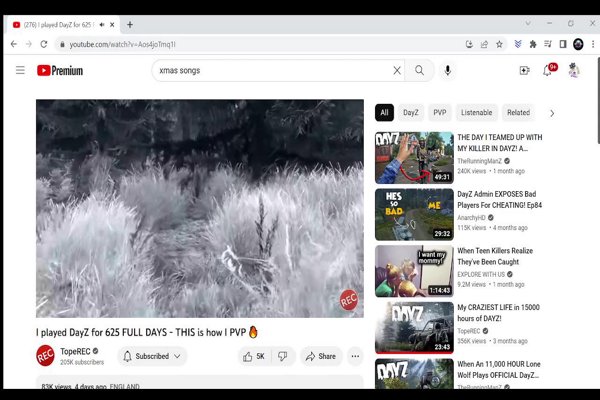Screen dimensions: 600x400
Task: Open the Create video icon
Action: (x=524, y=70)
